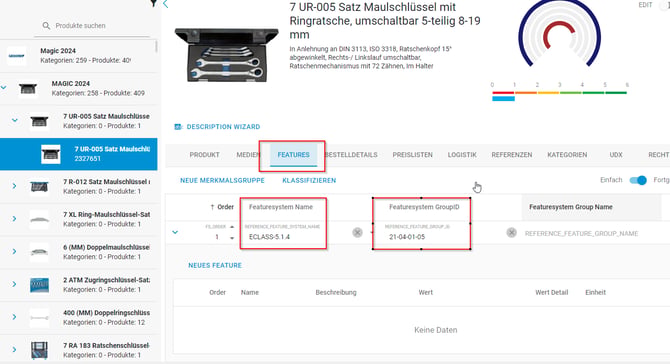Select the FEATURES tab
This screenshot has height=364, width=670.
[x=294, y=155]
